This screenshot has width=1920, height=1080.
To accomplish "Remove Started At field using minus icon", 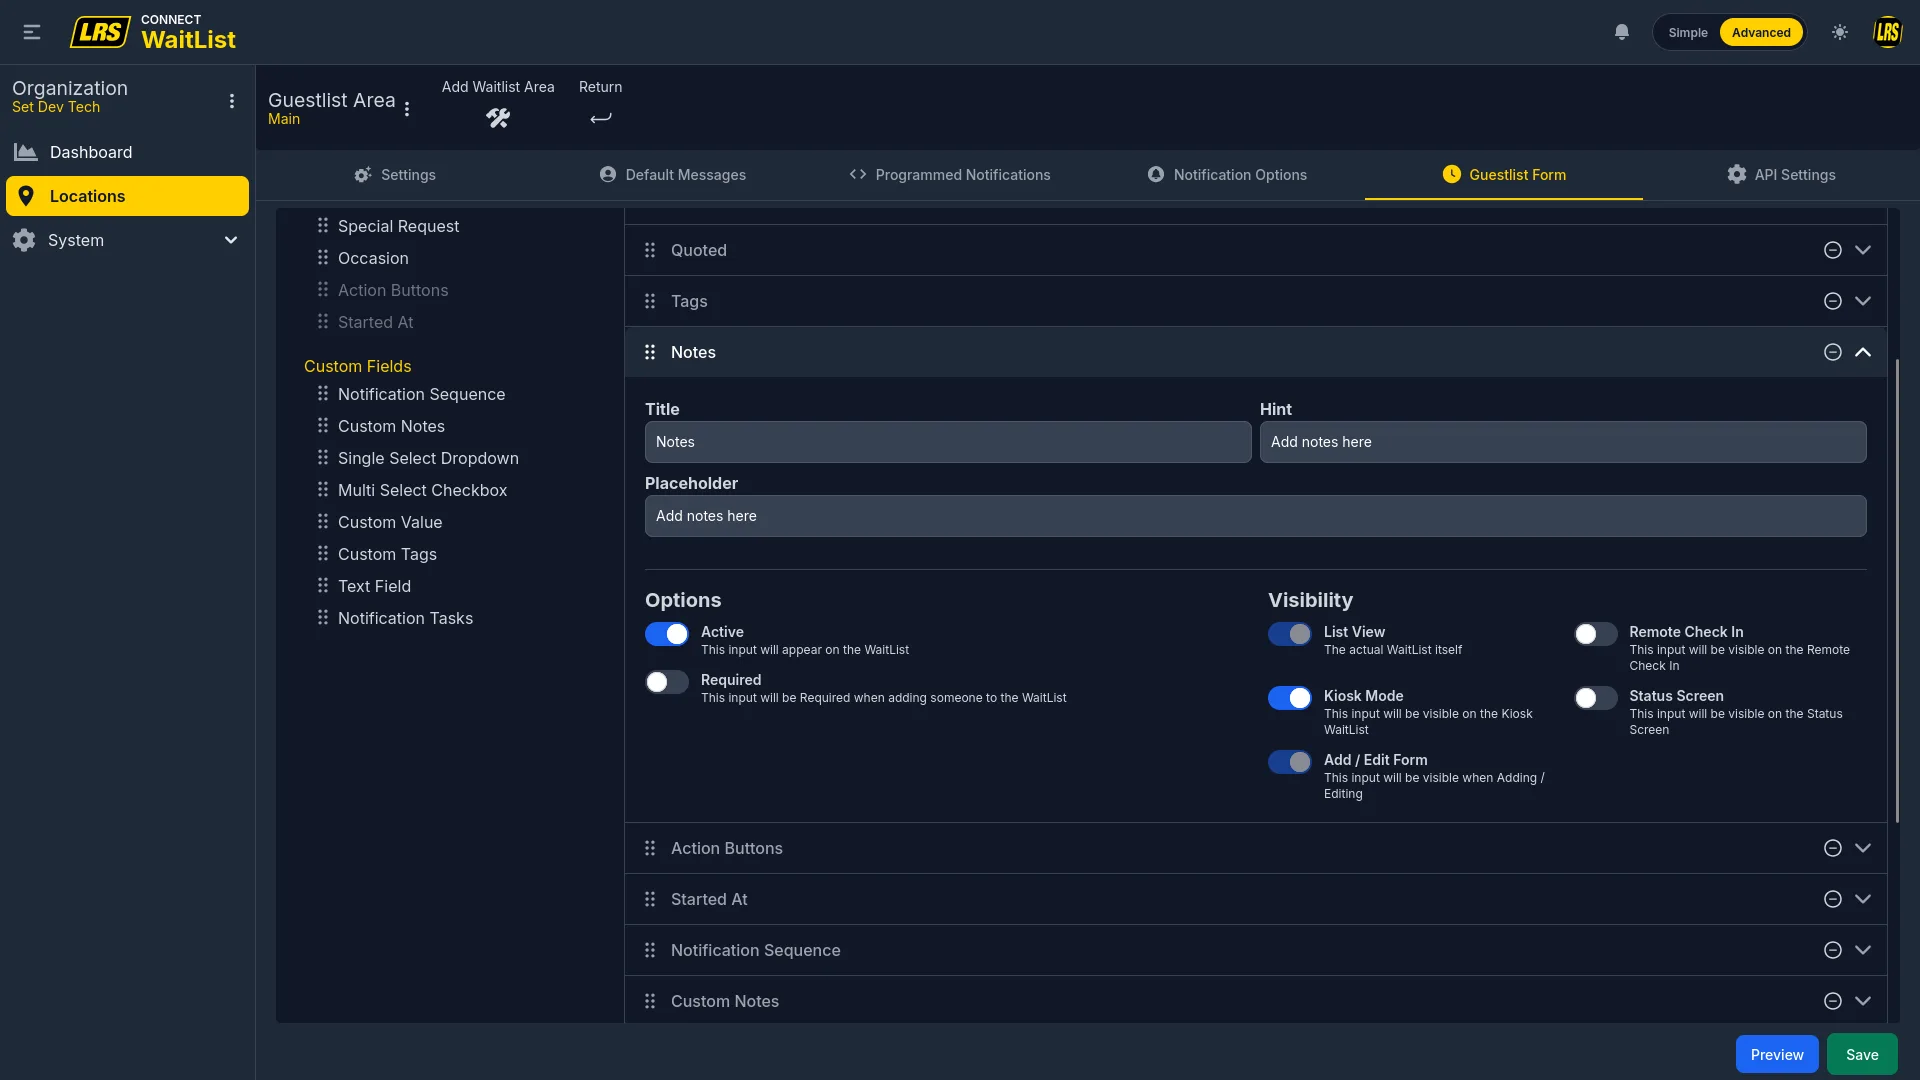I will pos(1832,899).
